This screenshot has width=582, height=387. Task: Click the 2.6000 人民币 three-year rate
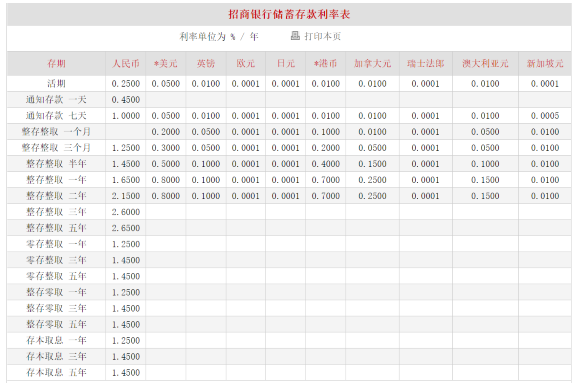point(126,212)
